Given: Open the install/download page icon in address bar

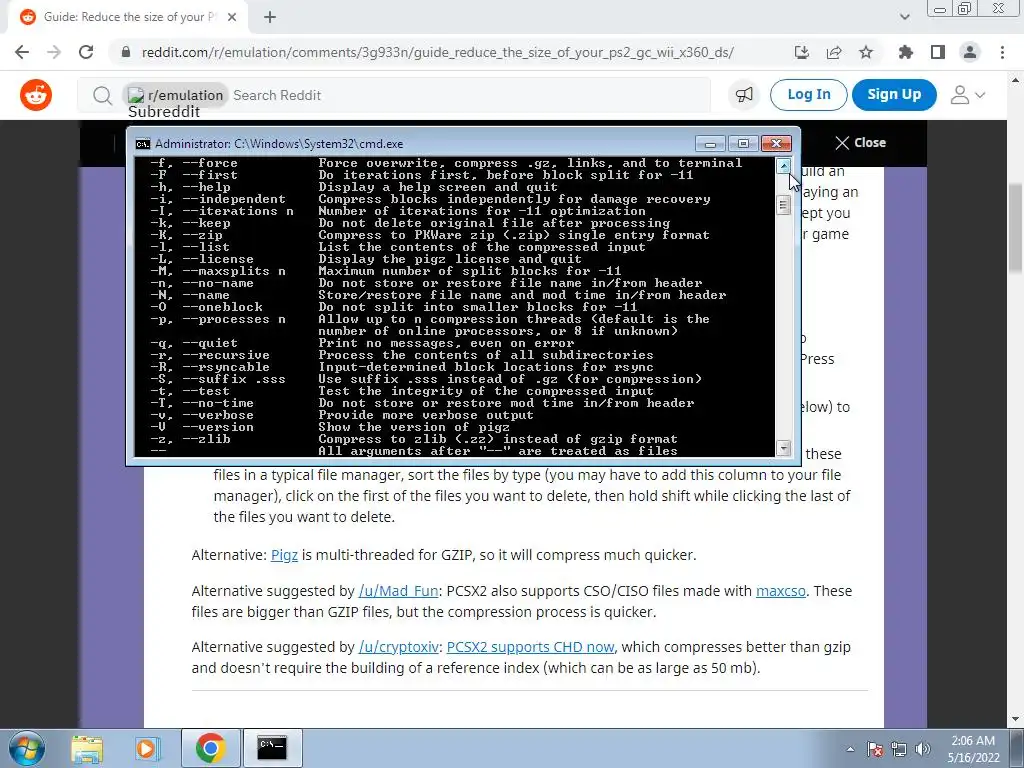Looking at the screenshot, I should pos(801,52).
